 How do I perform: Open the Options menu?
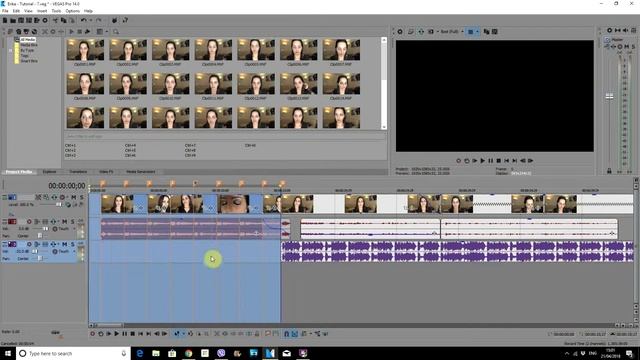click(72, 11)
